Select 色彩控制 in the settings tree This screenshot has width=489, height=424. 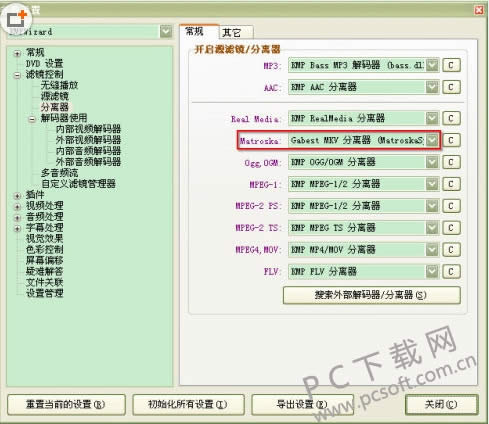45,249
